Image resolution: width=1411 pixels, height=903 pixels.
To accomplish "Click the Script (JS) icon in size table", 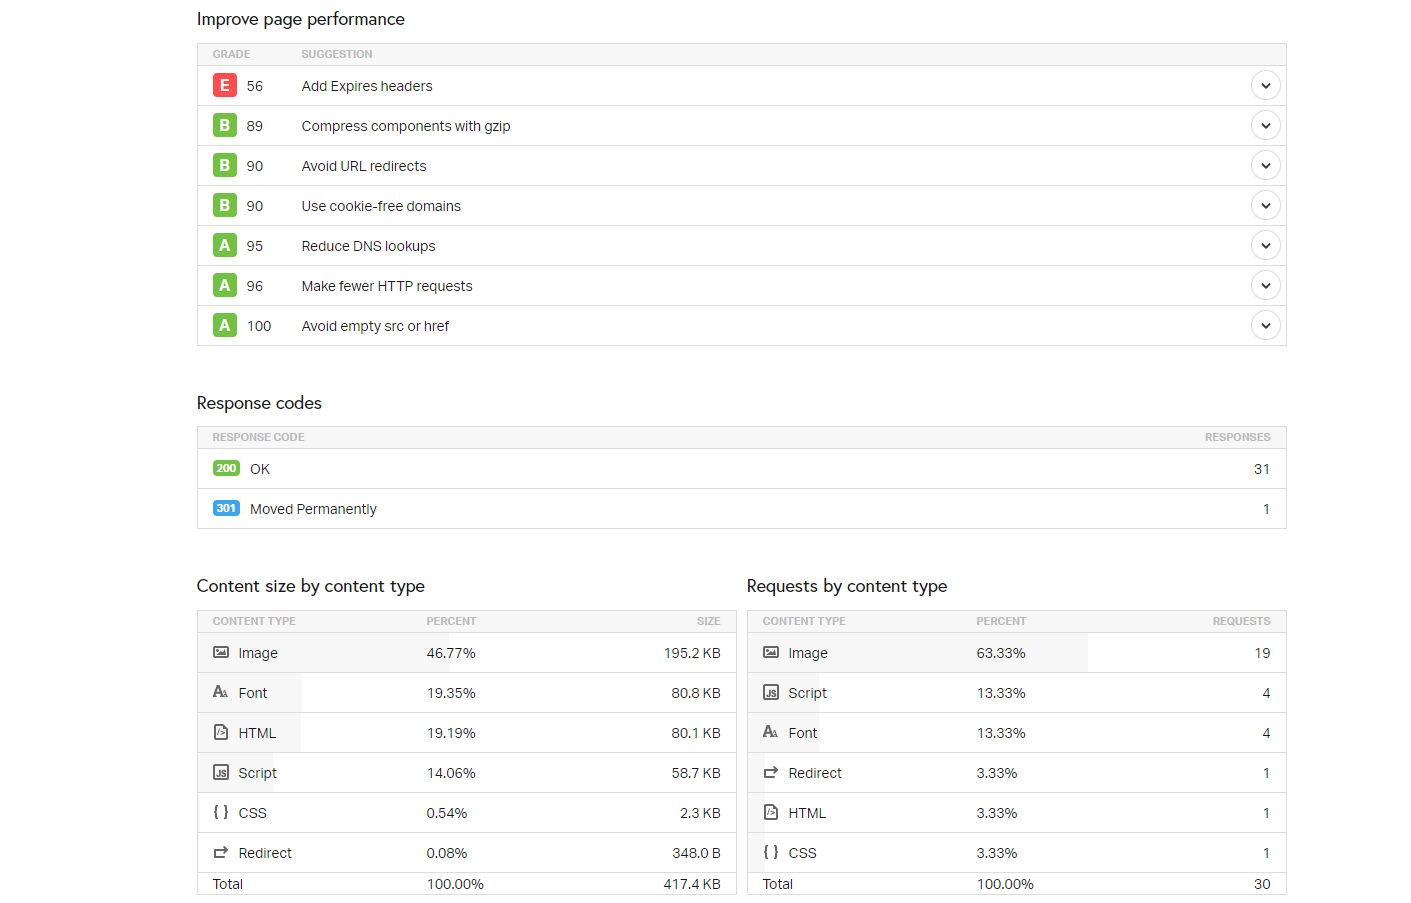I will 220,772.
